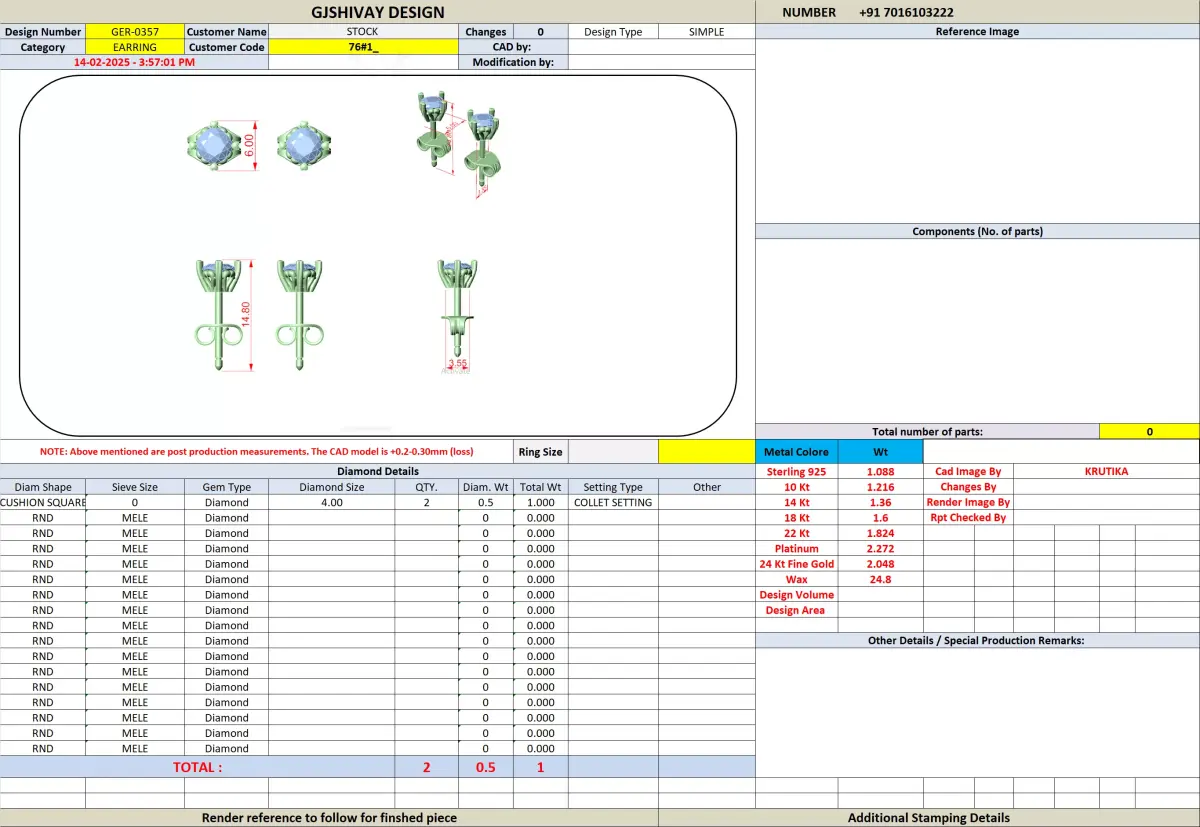Select the 22 Kt weight 1.824
The image size is (1200, 827).
pyautogui.click(x=880, y=533)
